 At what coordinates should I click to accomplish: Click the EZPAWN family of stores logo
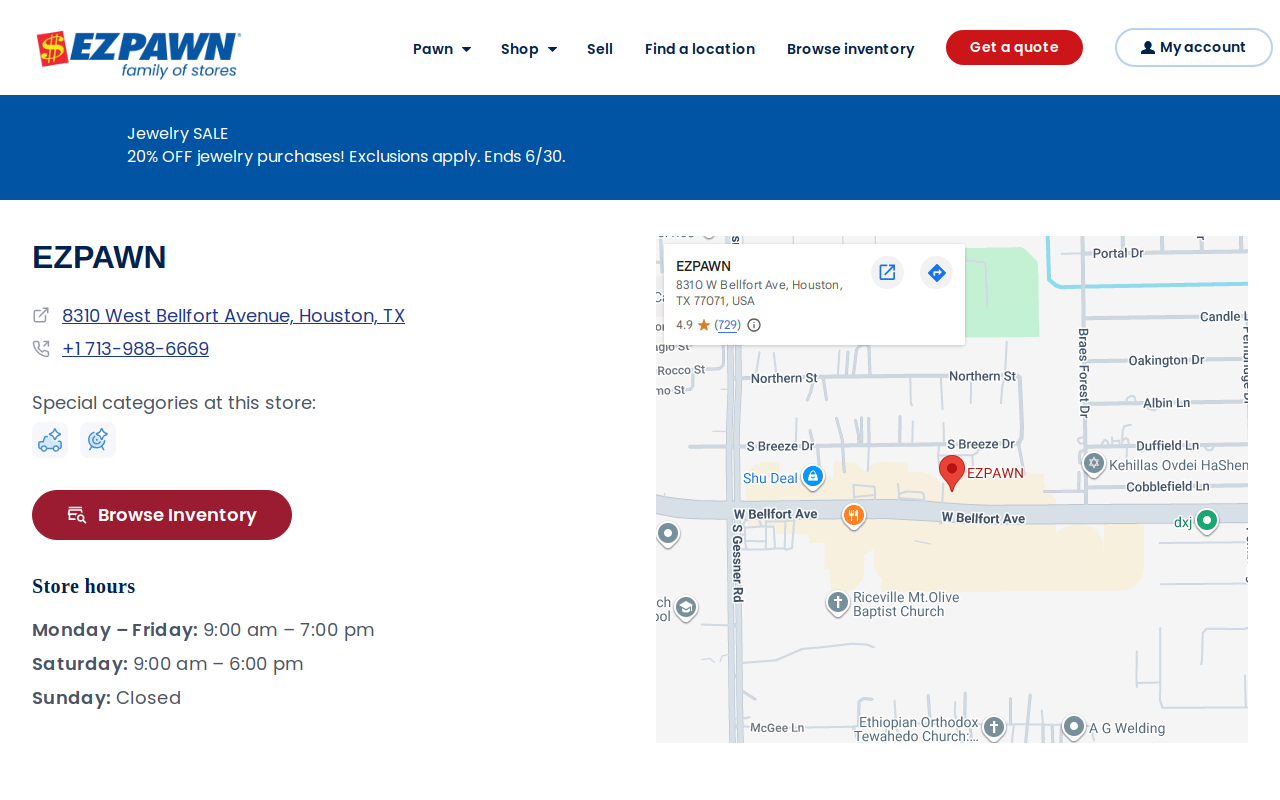click(139, 54)
